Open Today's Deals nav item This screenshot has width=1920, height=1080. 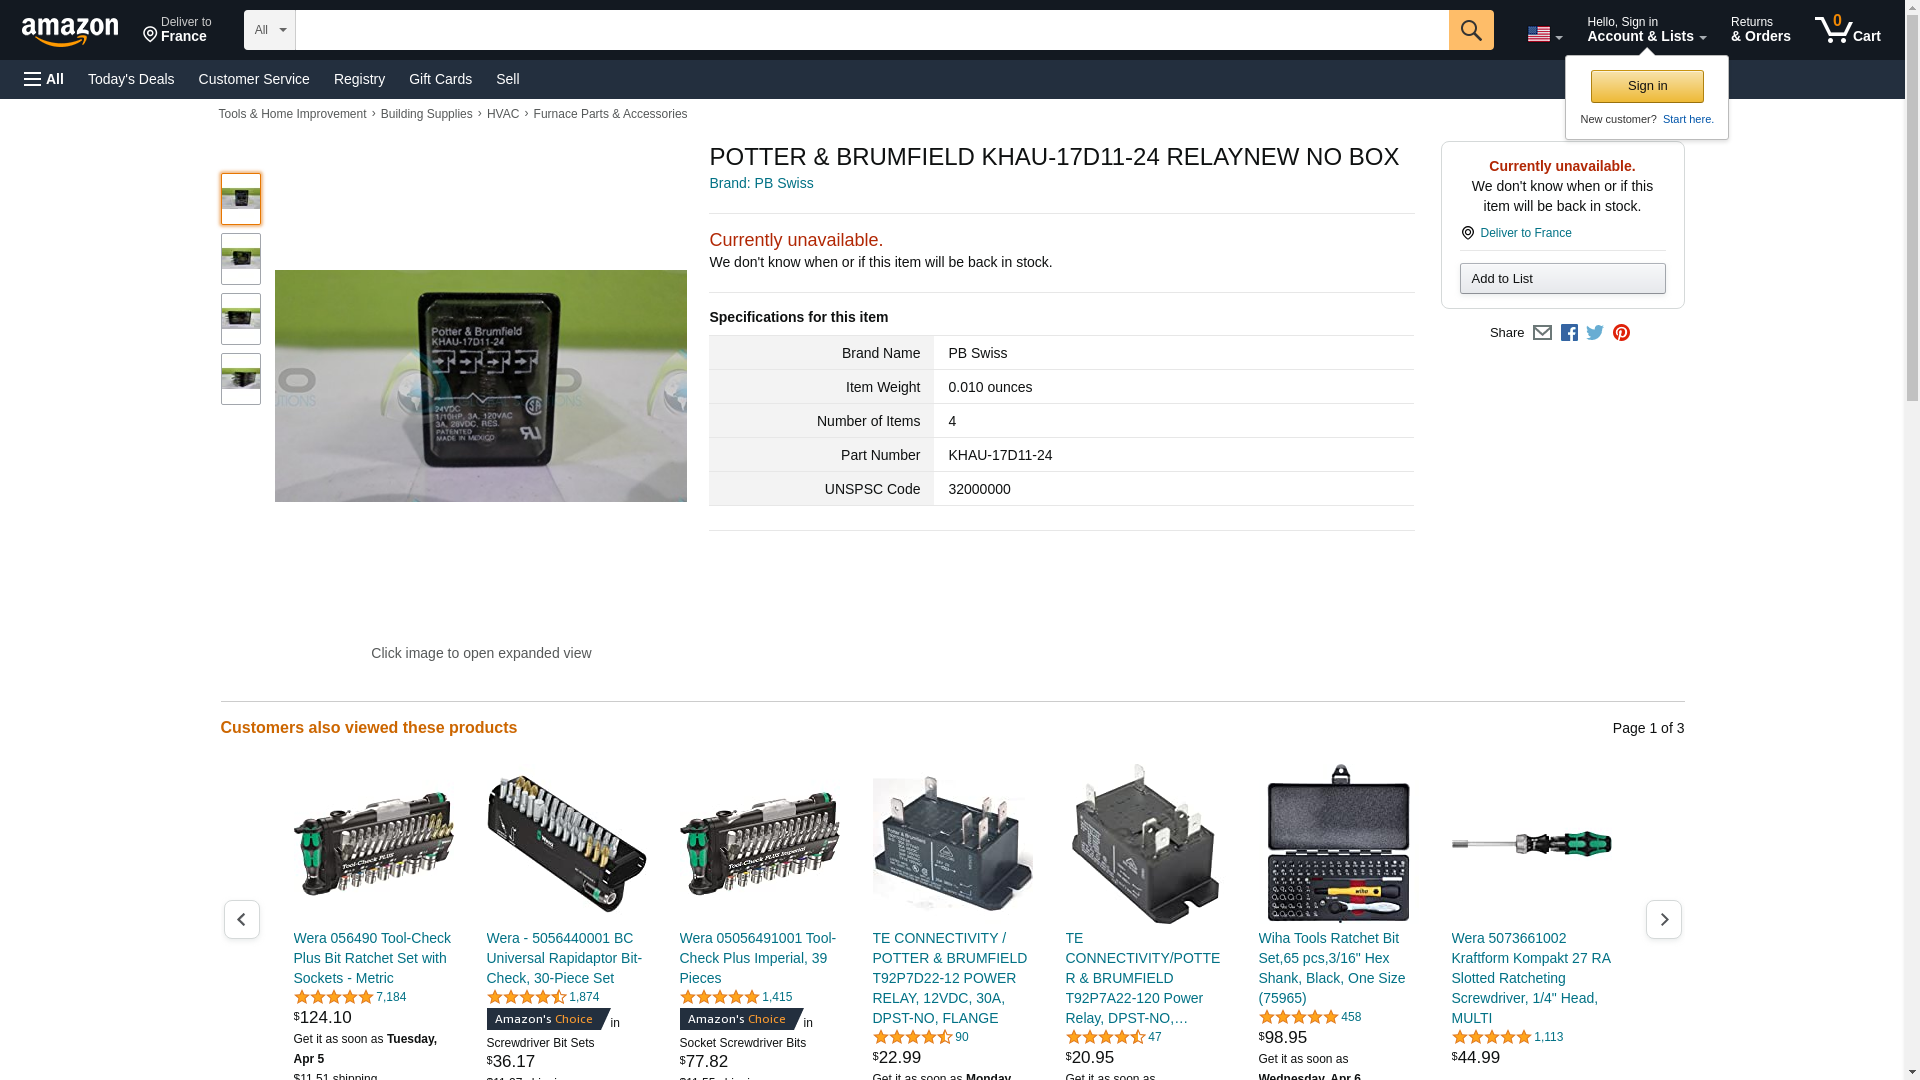click(131, 79)
